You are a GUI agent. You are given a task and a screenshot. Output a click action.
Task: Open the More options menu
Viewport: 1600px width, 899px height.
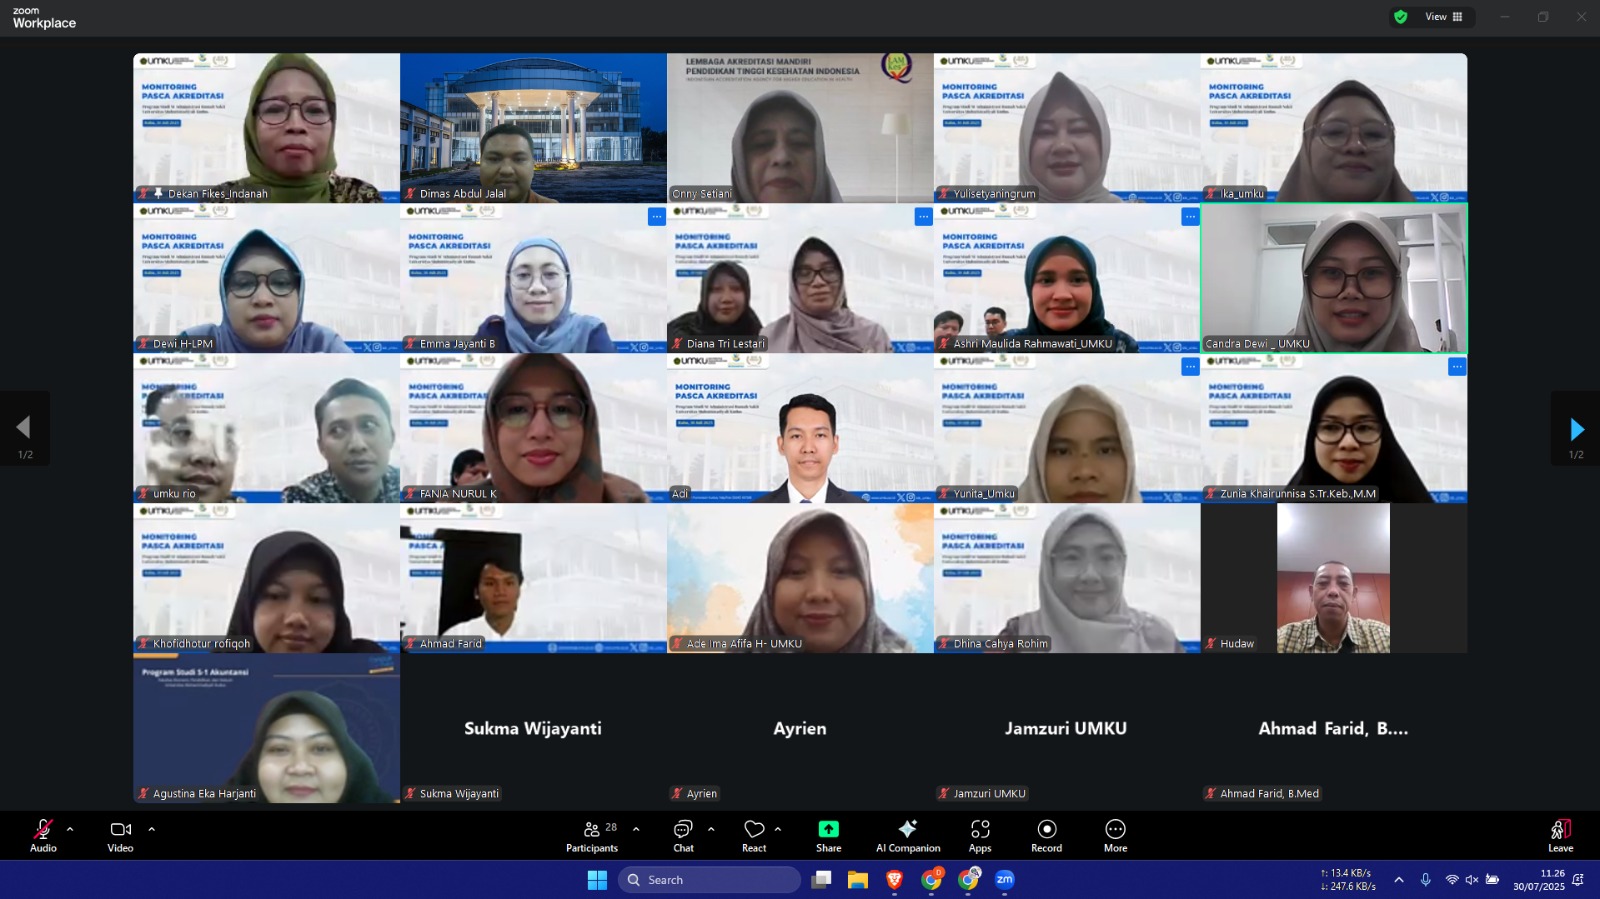click(x=1115, y=836)
